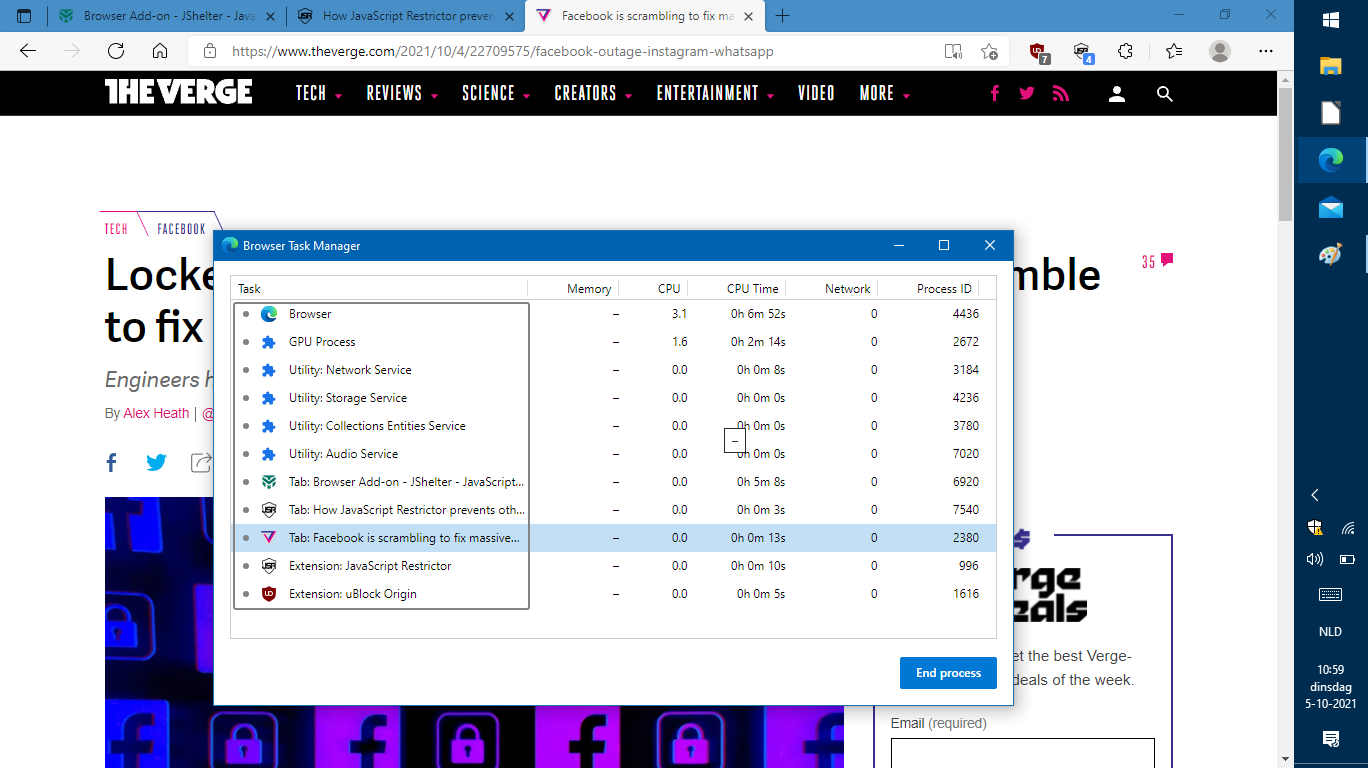Select the Utility: Storage Service row

[613, 398]
